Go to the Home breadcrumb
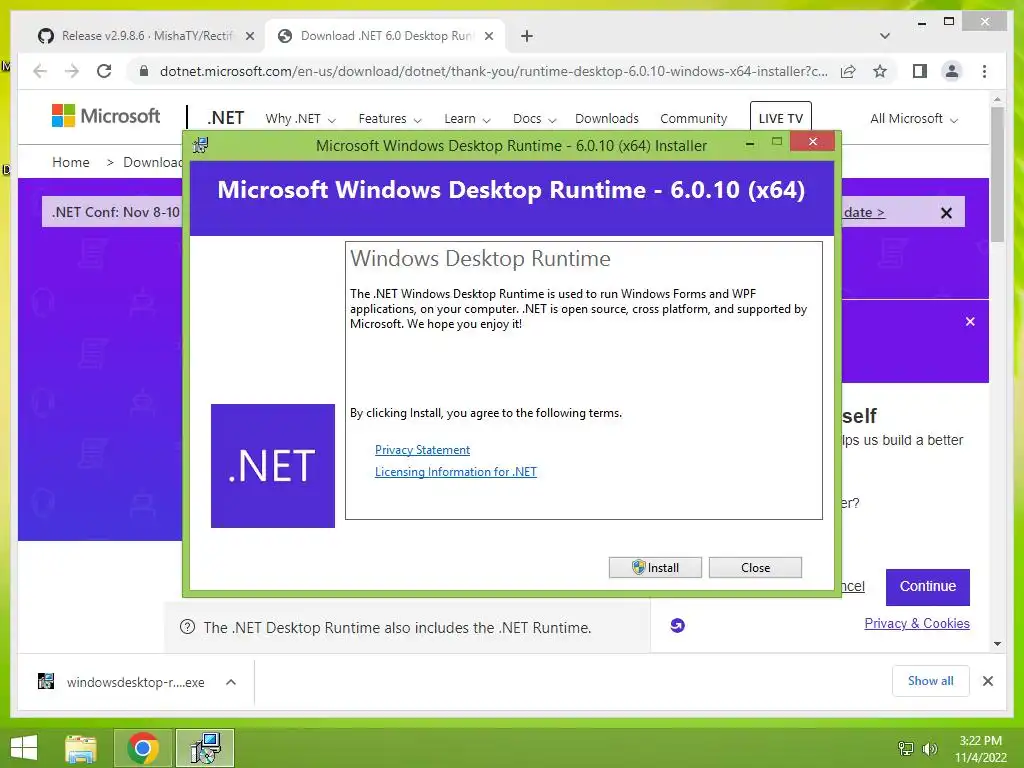1024x768 pixels. [71, 162]
